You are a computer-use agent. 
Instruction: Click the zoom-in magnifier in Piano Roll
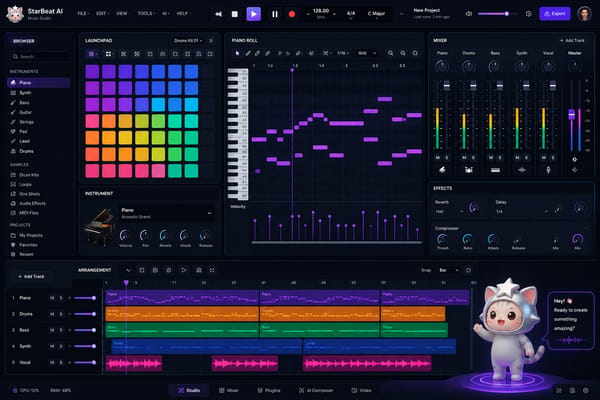click(x=390, y=53)
